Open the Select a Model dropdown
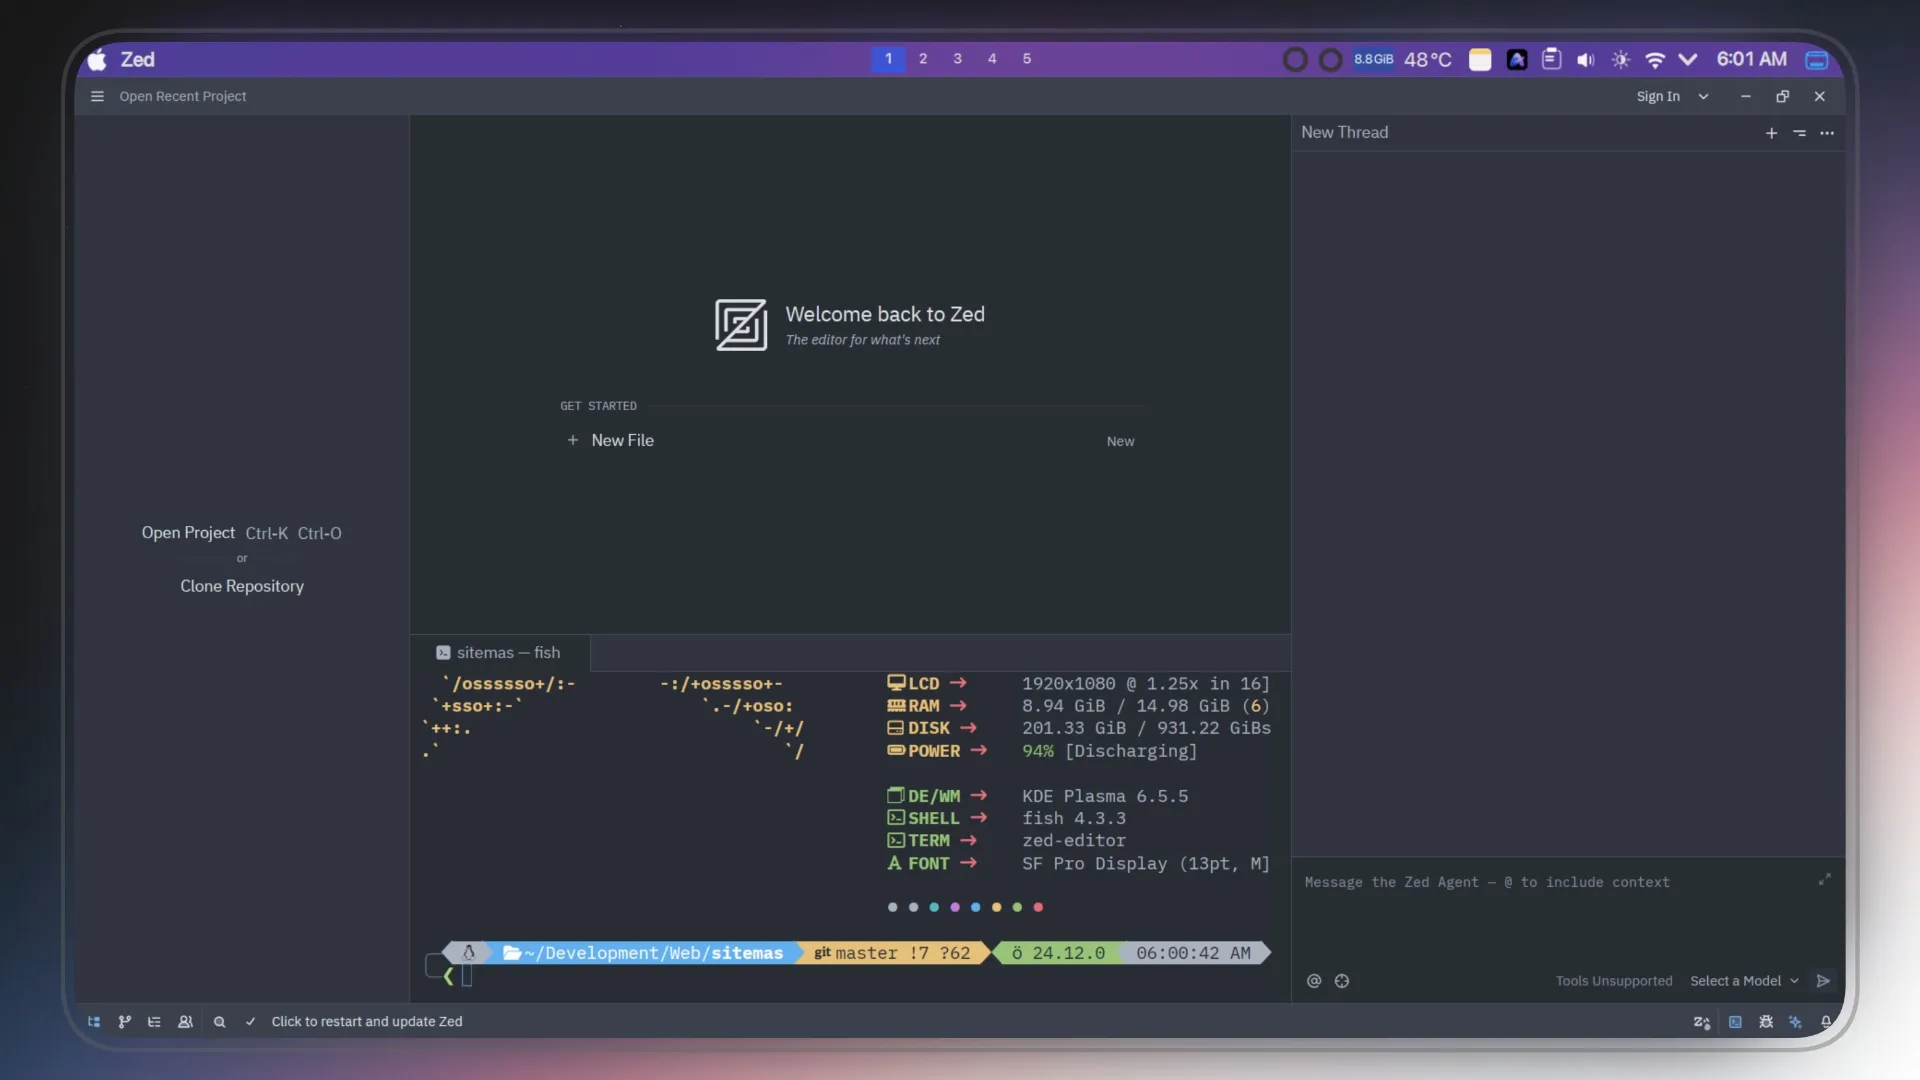 click(1741, 981)
